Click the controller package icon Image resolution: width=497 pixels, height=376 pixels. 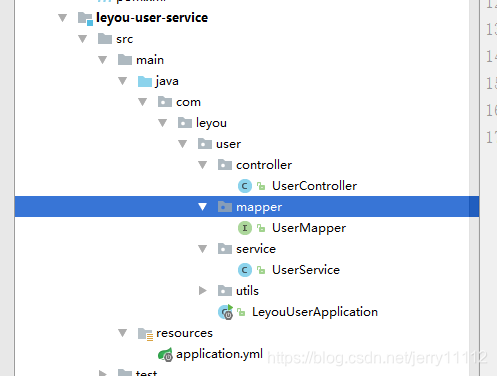225,165
